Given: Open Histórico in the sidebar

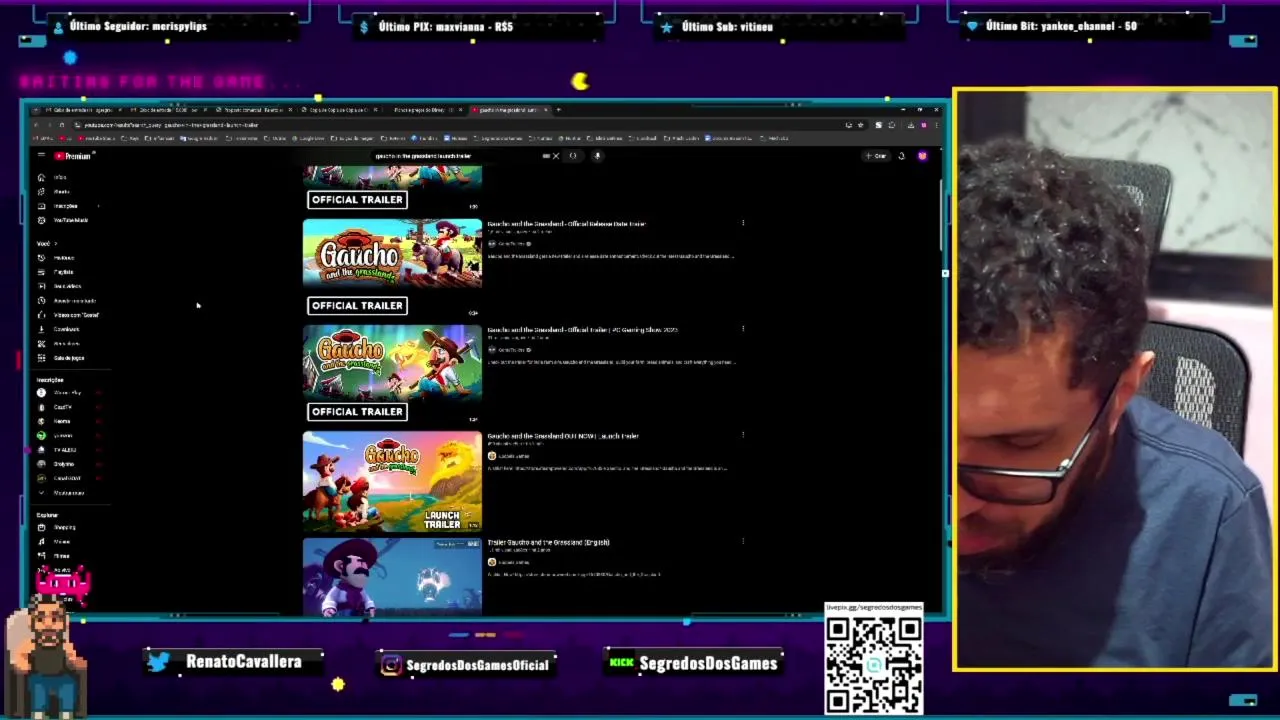Looking at the screenshot, I should tap(58, 258).
